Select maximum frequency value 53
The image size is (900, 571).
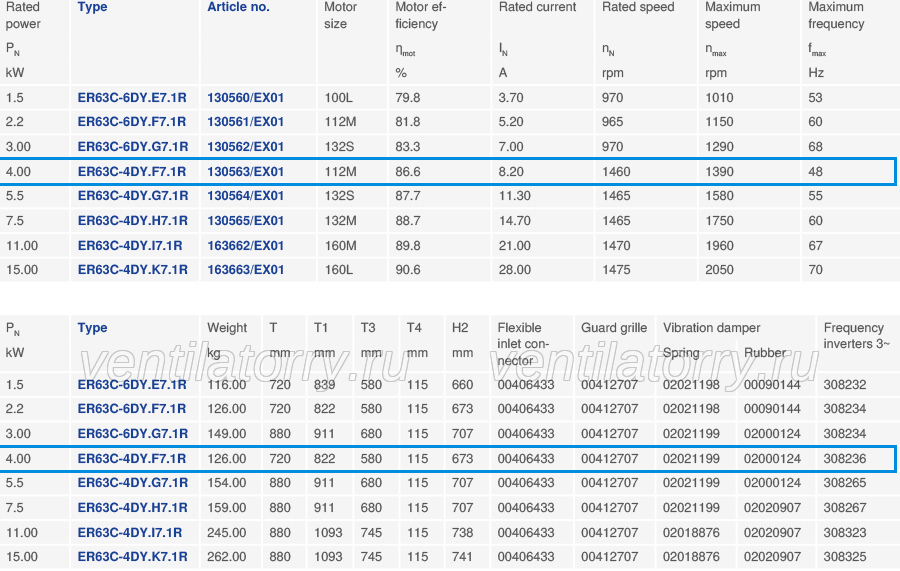click(815, 98)
